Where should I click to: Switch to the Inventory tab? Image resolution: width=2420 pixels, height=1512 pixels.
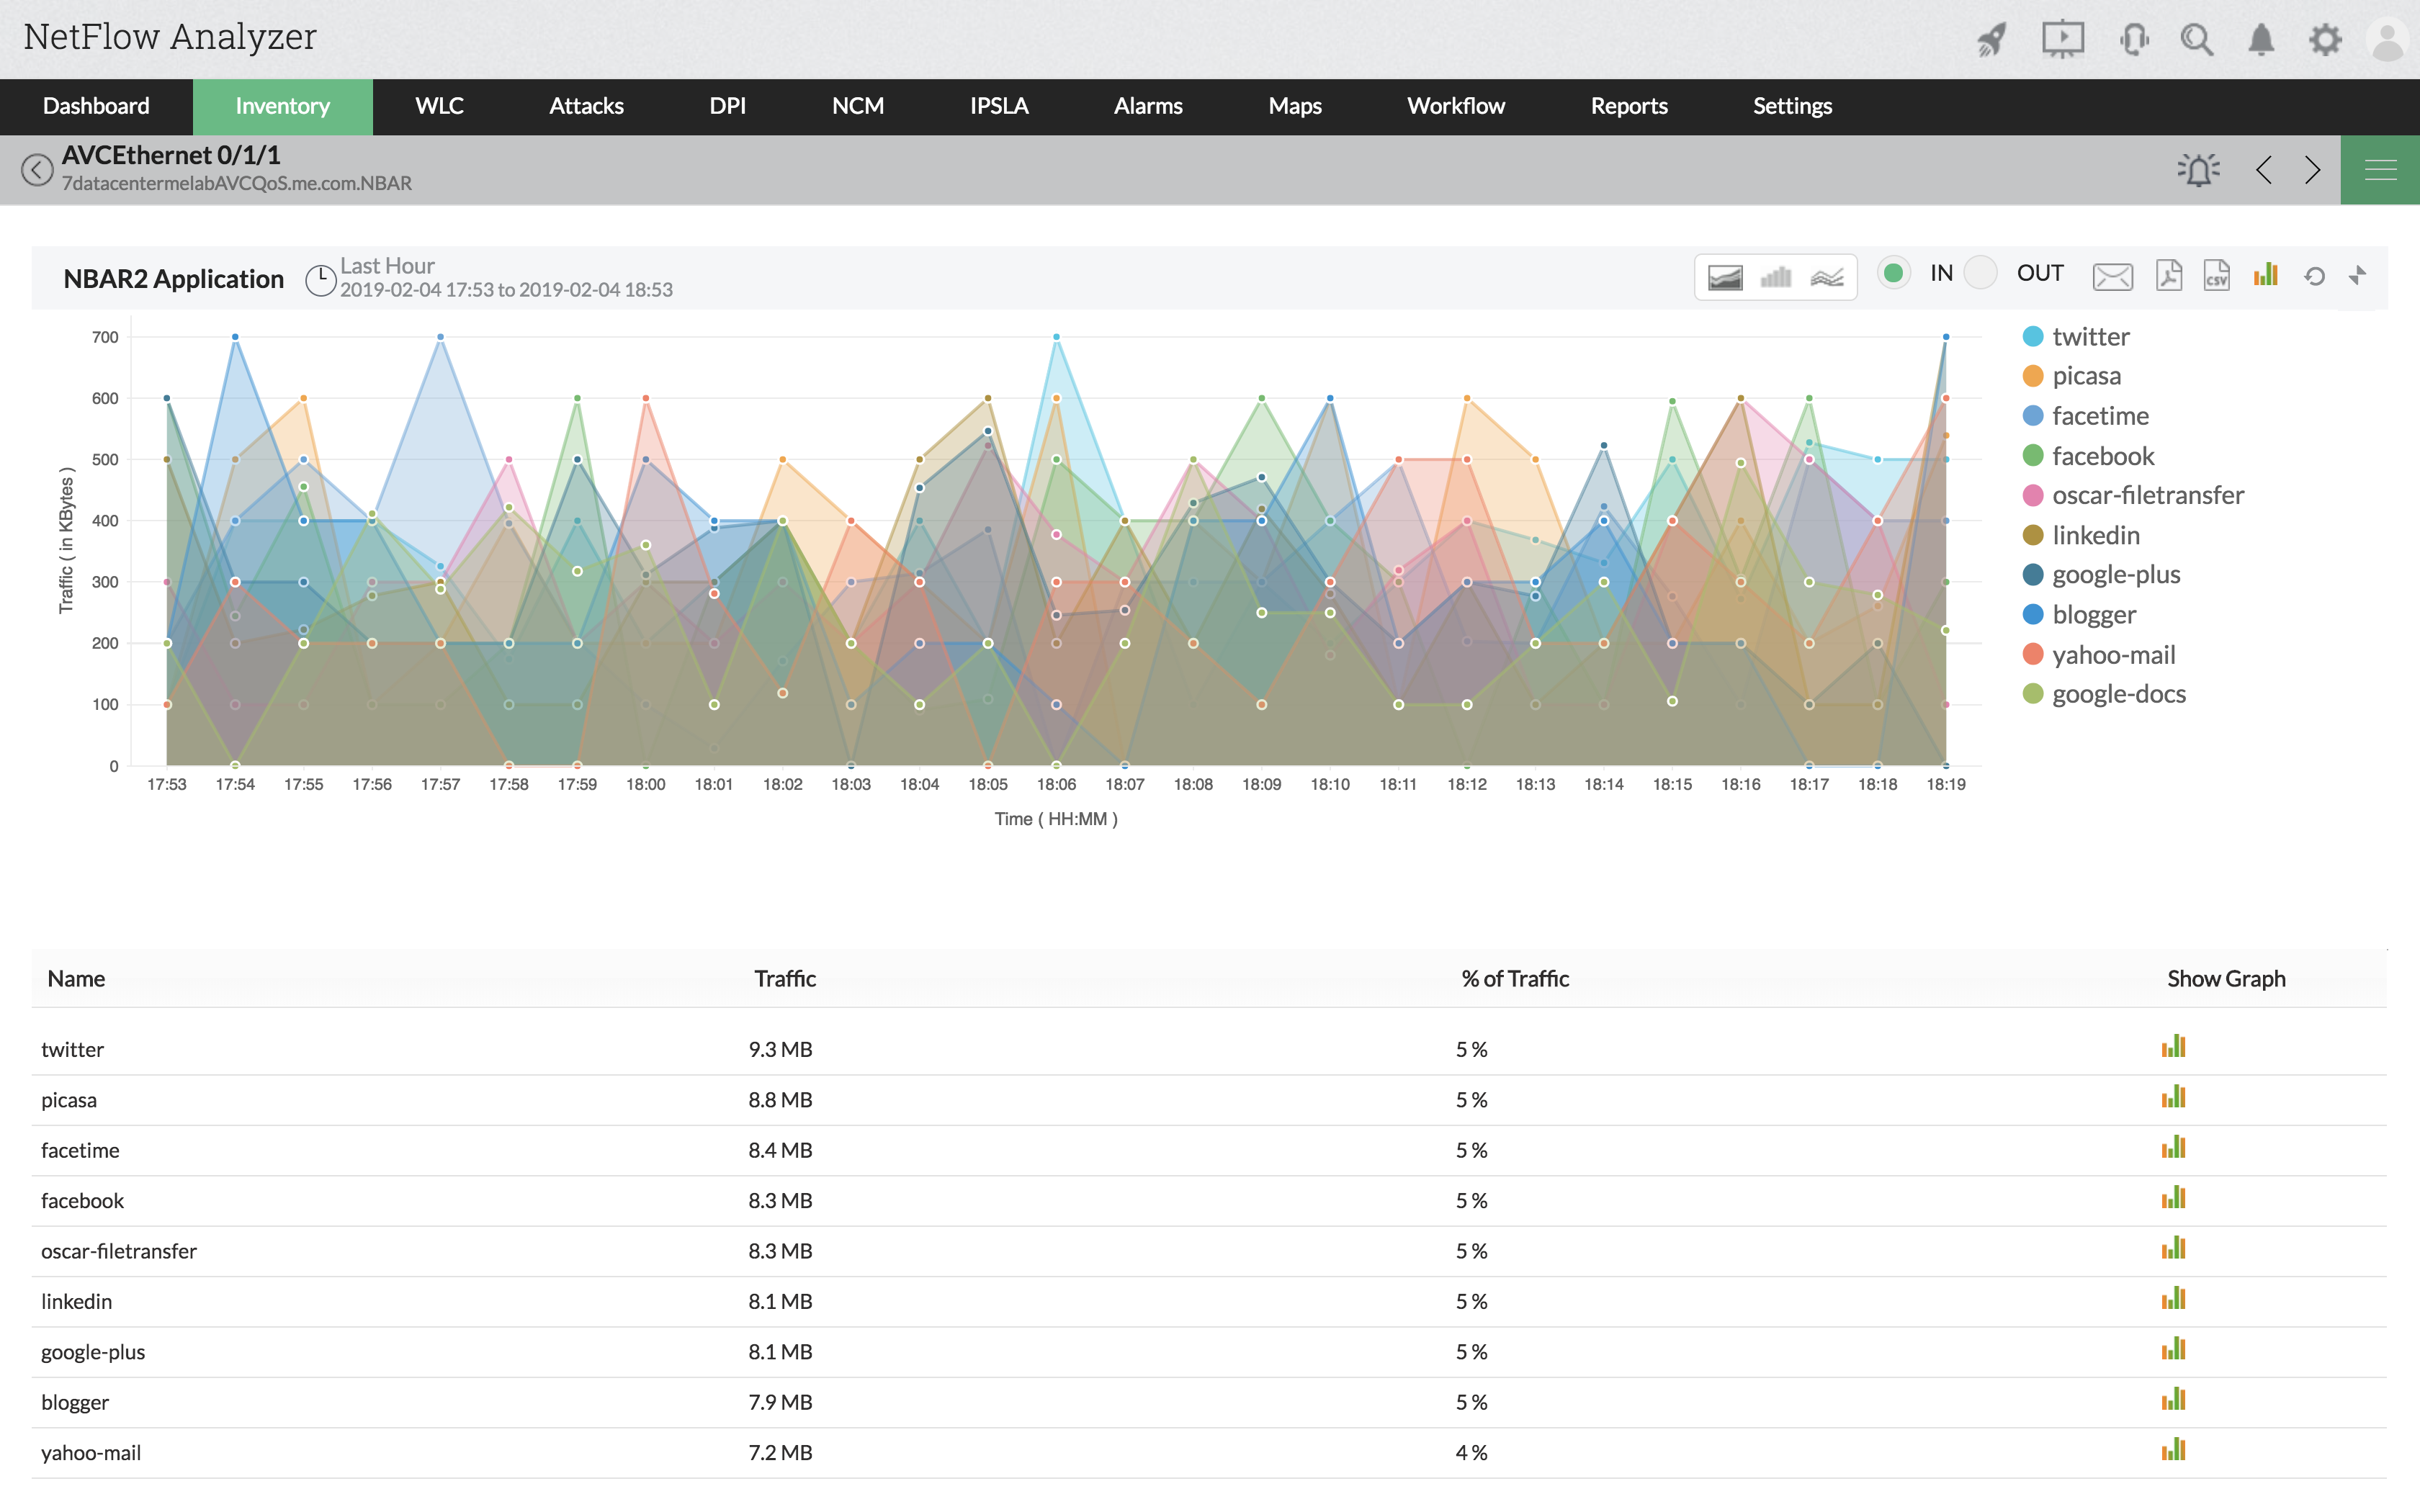pyautogui.click(x=282, y=106)
